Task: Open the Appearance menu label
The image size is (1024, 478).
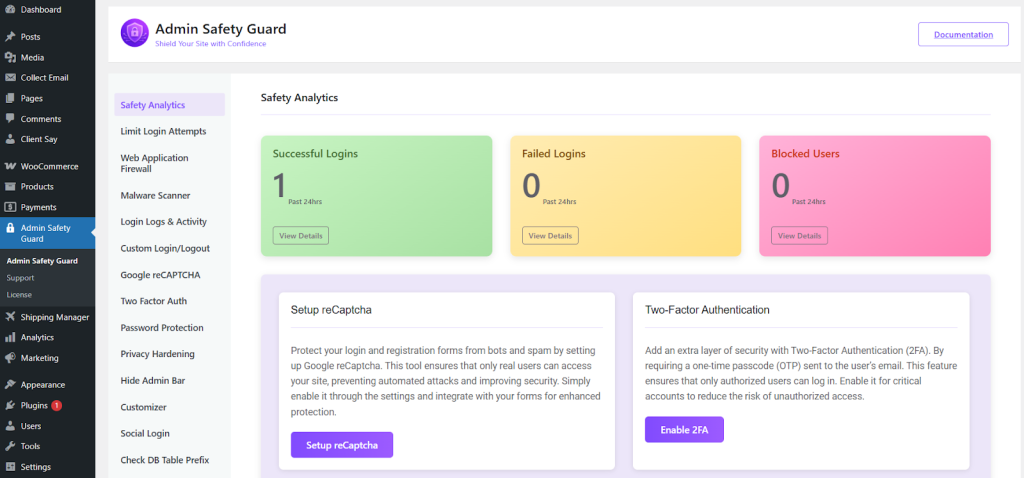Action: (x=42, y=385)
